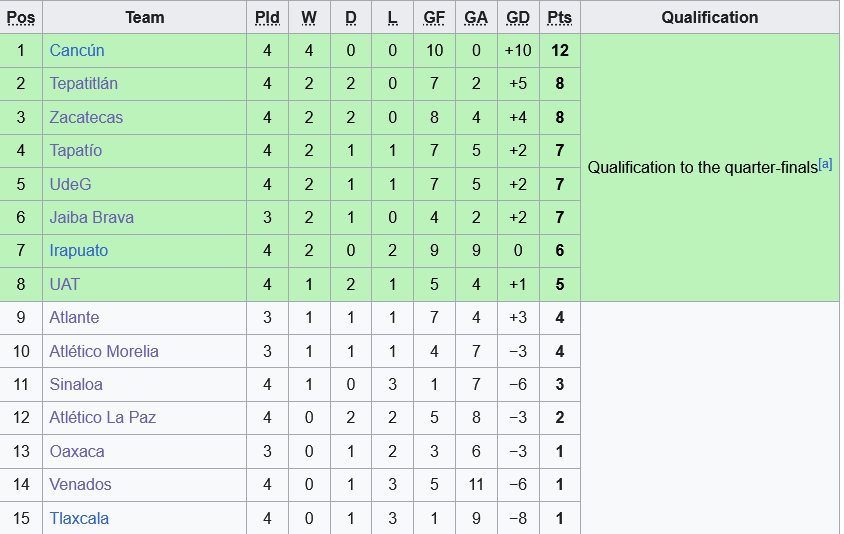The height and width of the screenshot is (534, 844).
Task: Go to the Oaxaca team link
Action: (x=77, y=451)
